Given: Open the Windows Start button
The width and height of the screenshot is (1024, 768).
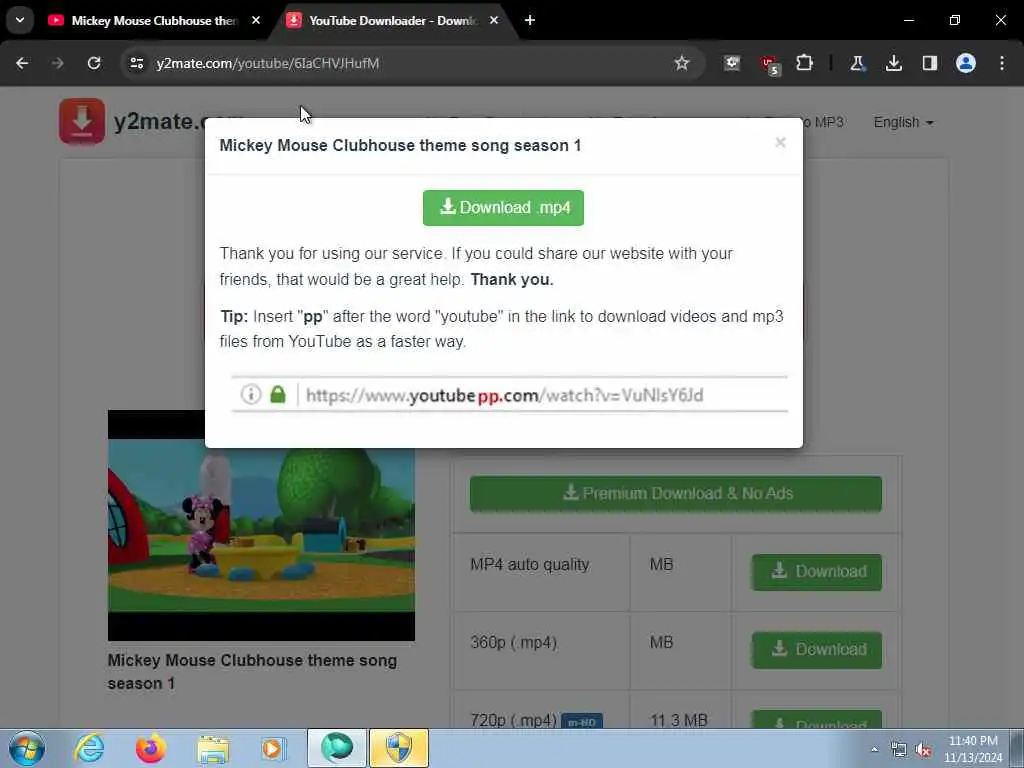Looking at the screenshot, I should tap(27, 748).
